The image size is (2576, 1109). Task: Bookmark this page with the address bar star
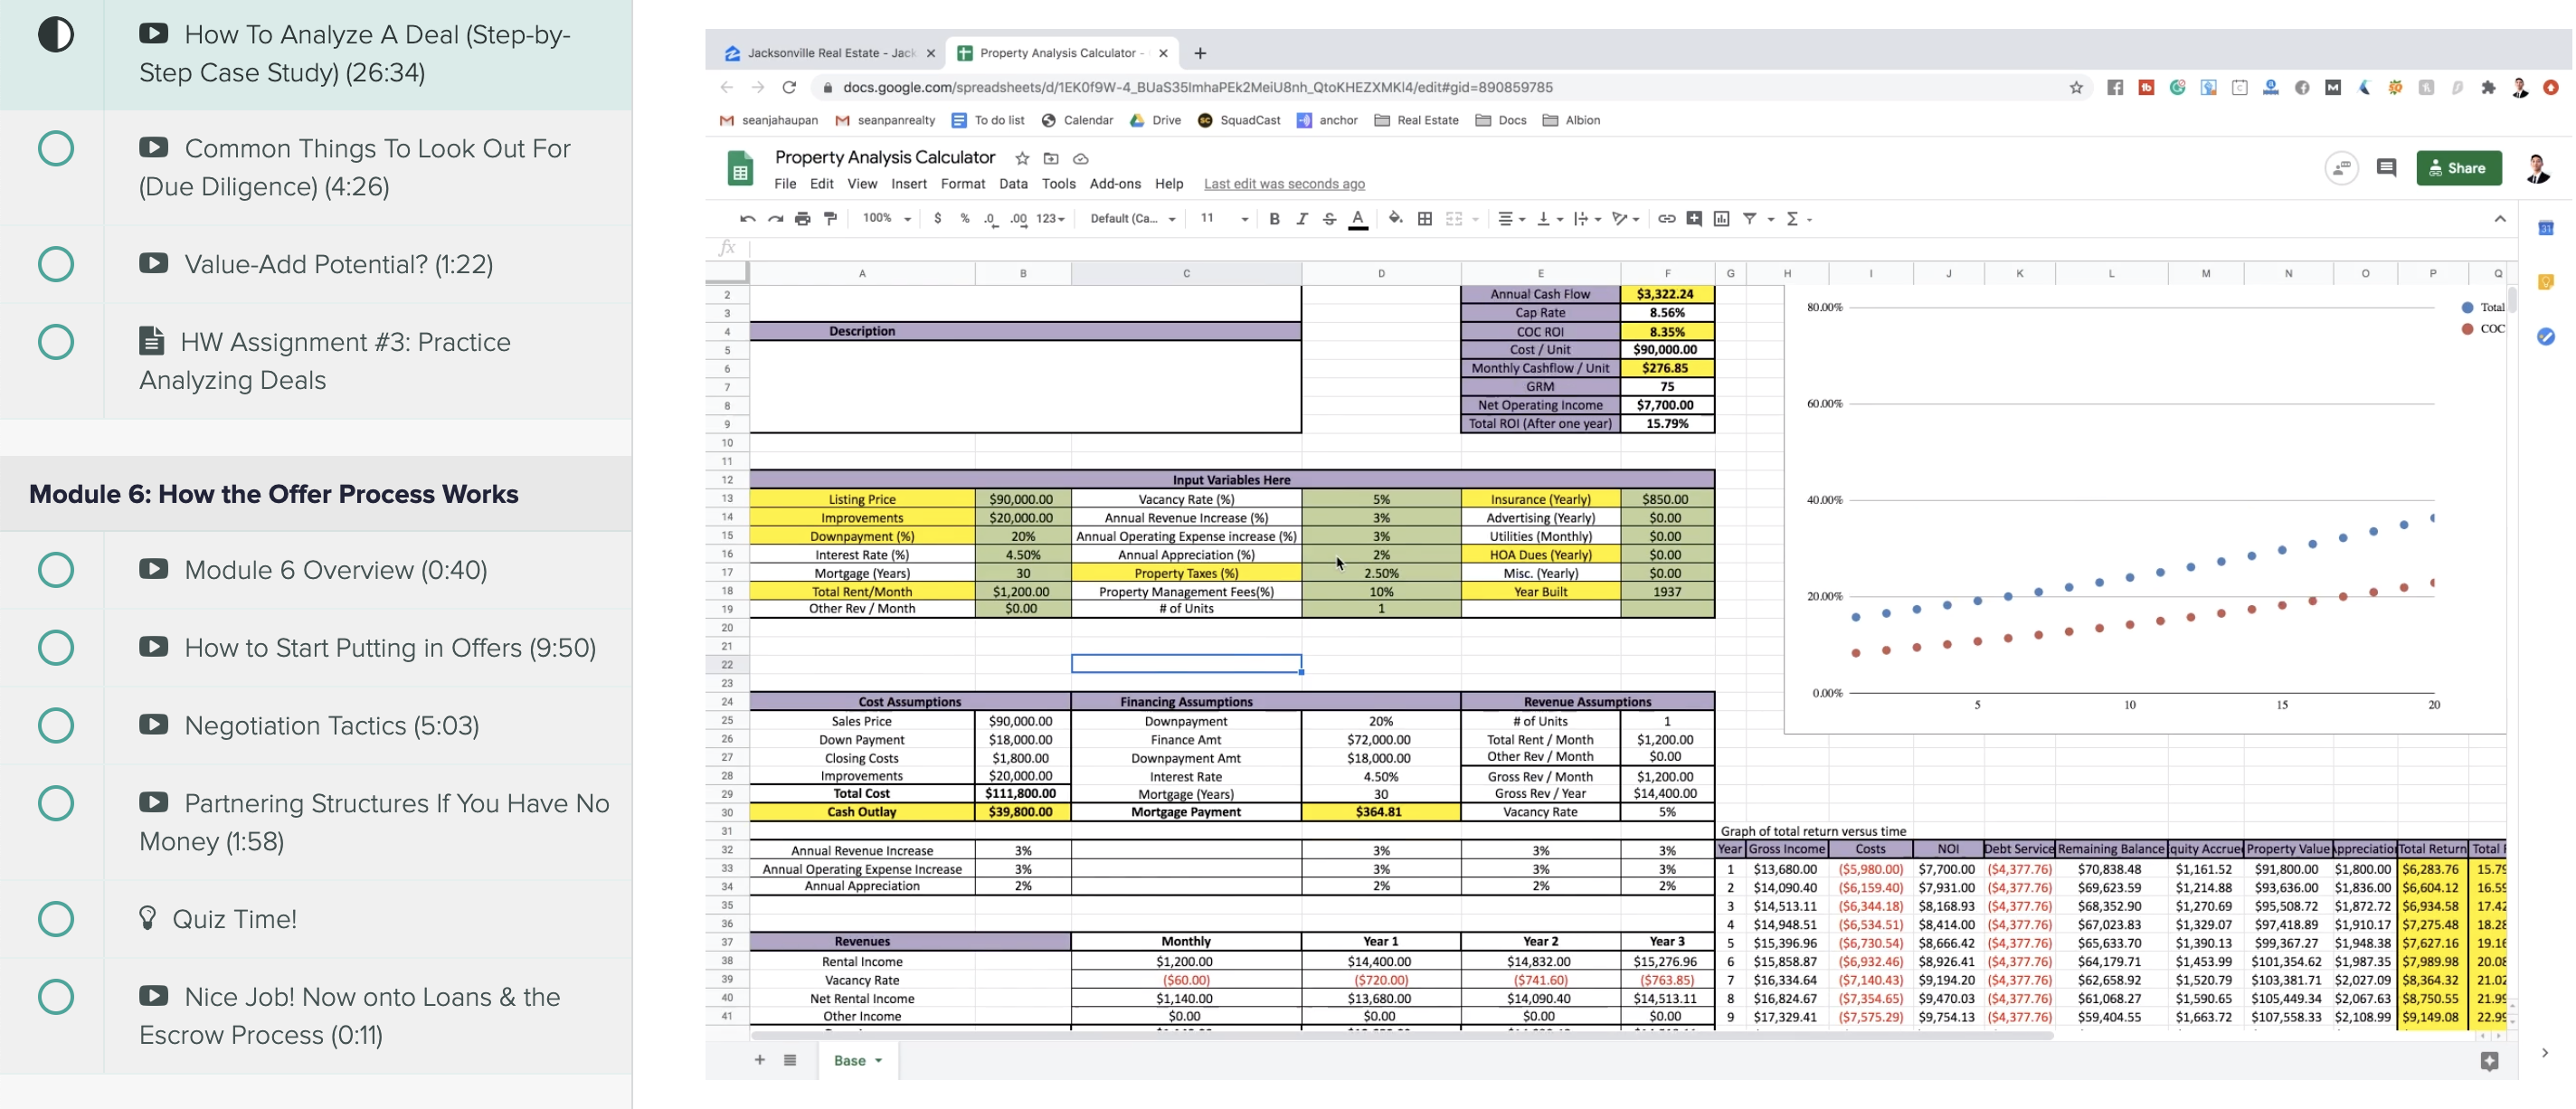[x=2076, y=87]
